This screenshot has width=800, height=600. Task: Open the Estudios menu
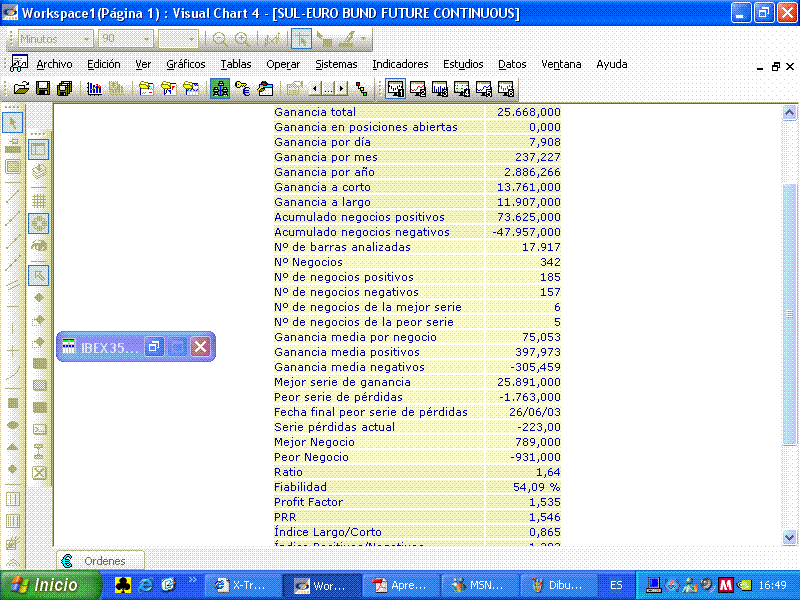(463, 64)
